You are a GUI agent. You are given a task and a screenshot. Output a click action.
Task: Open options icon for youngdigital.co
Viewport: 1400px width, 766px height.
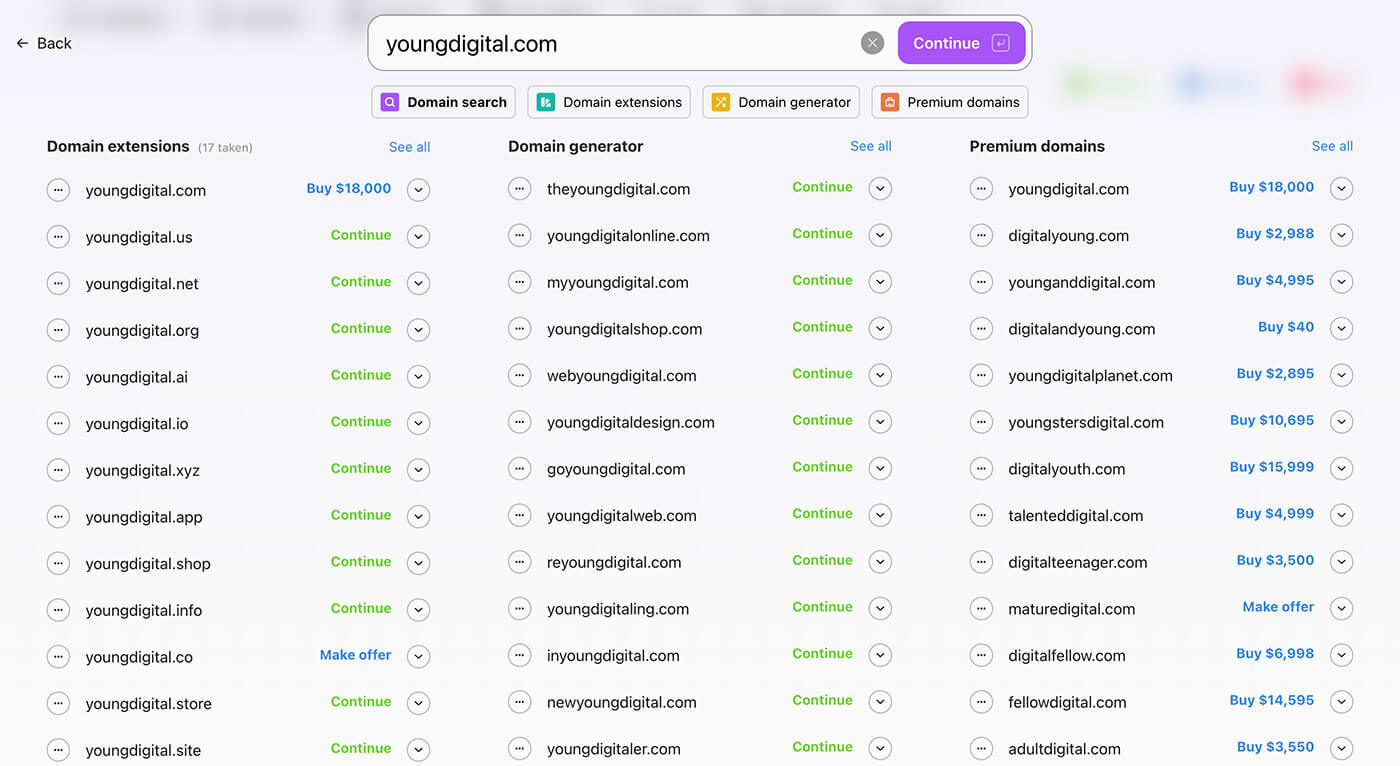[x=58, y=657]
